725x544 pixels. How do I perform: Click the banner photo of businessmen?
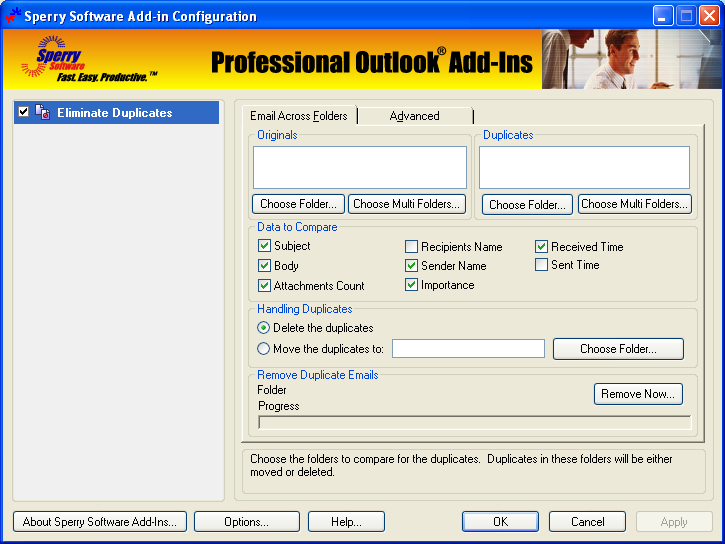tap(632, 59)
